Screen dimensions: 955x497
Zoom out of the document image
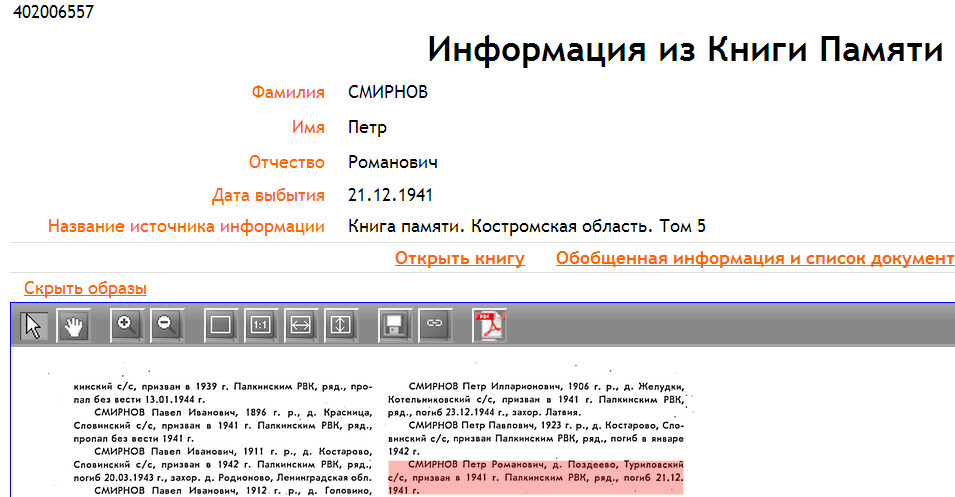click(x=165, y=325)
